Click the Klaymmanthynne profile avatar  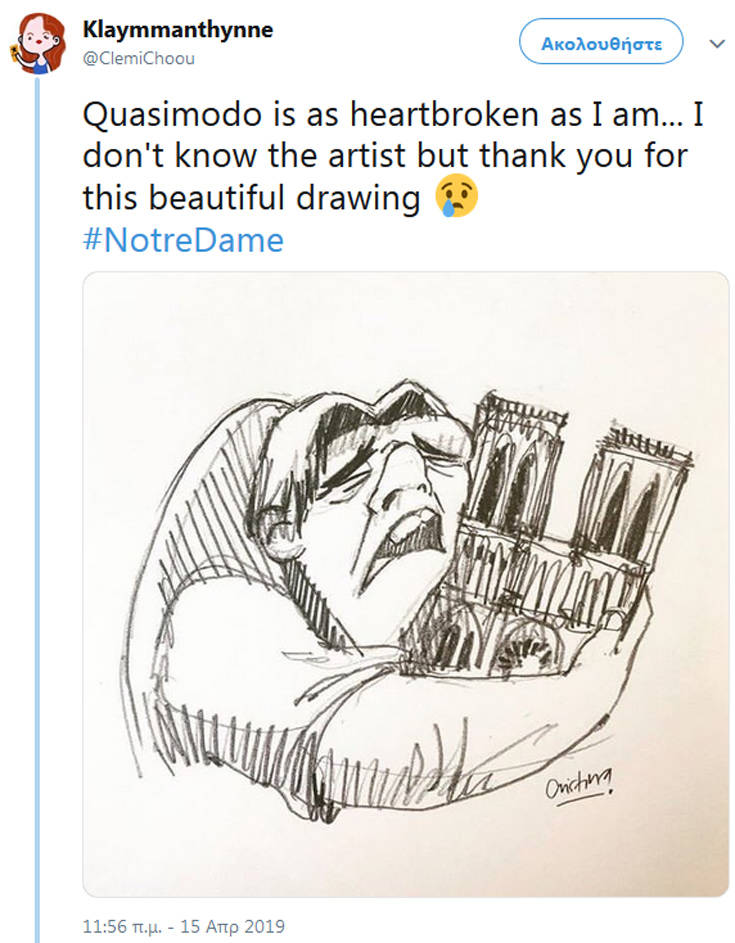pyautogui.click(x=42, y=43)
